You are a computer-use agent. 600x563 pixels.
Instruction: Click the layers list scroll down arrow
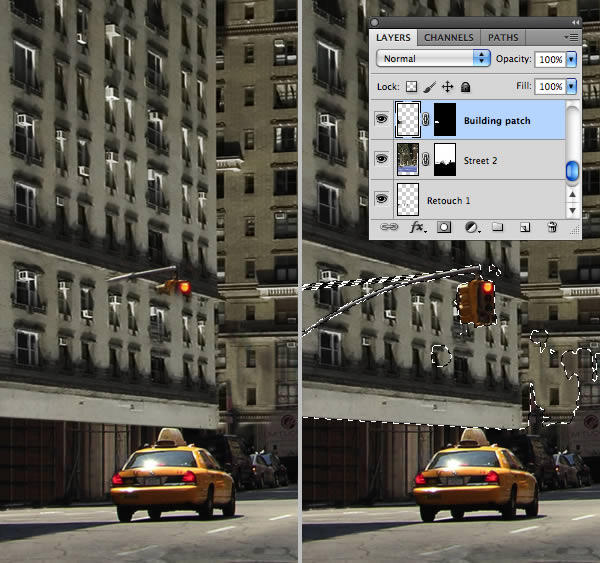tap(572, 211)
